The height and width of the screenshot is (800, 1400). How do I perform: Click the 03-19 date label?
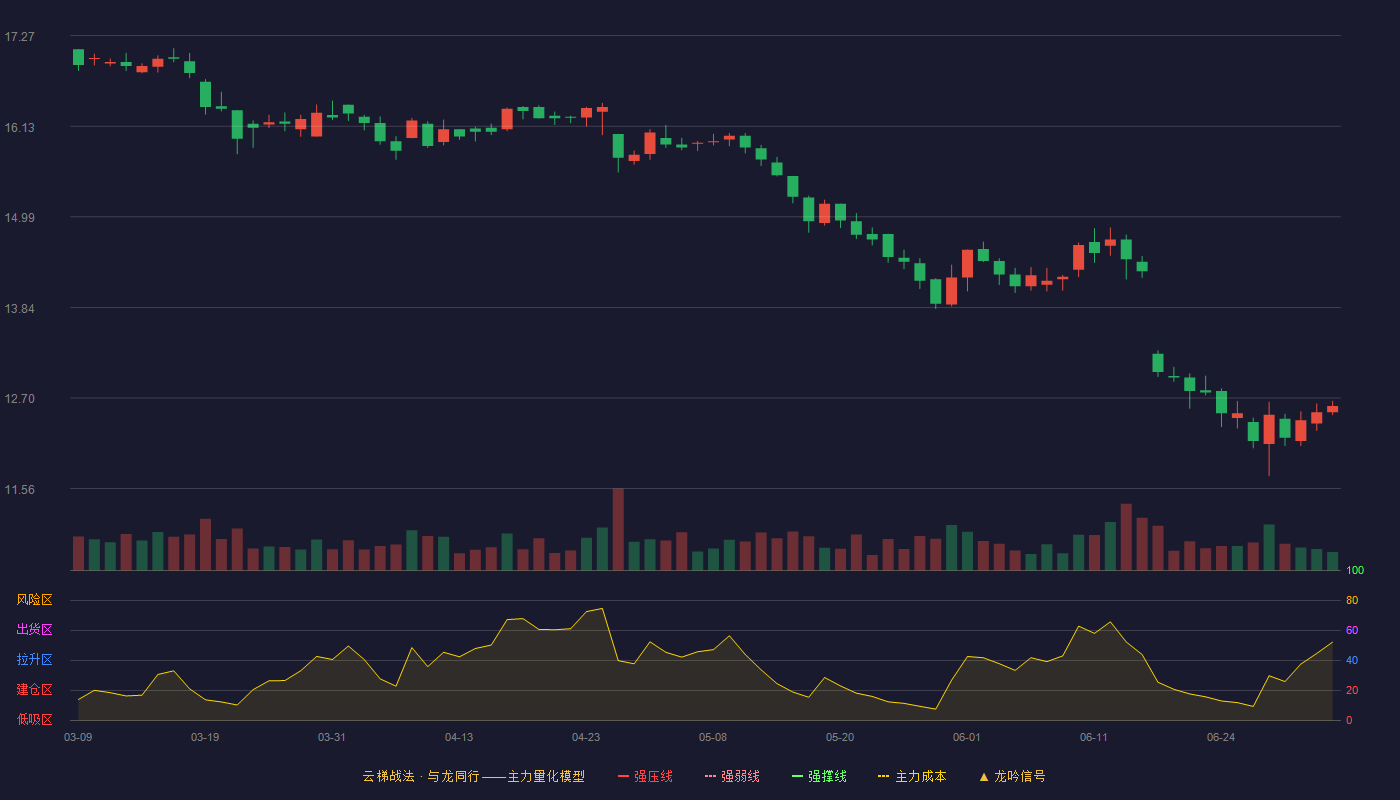(205, 737)
